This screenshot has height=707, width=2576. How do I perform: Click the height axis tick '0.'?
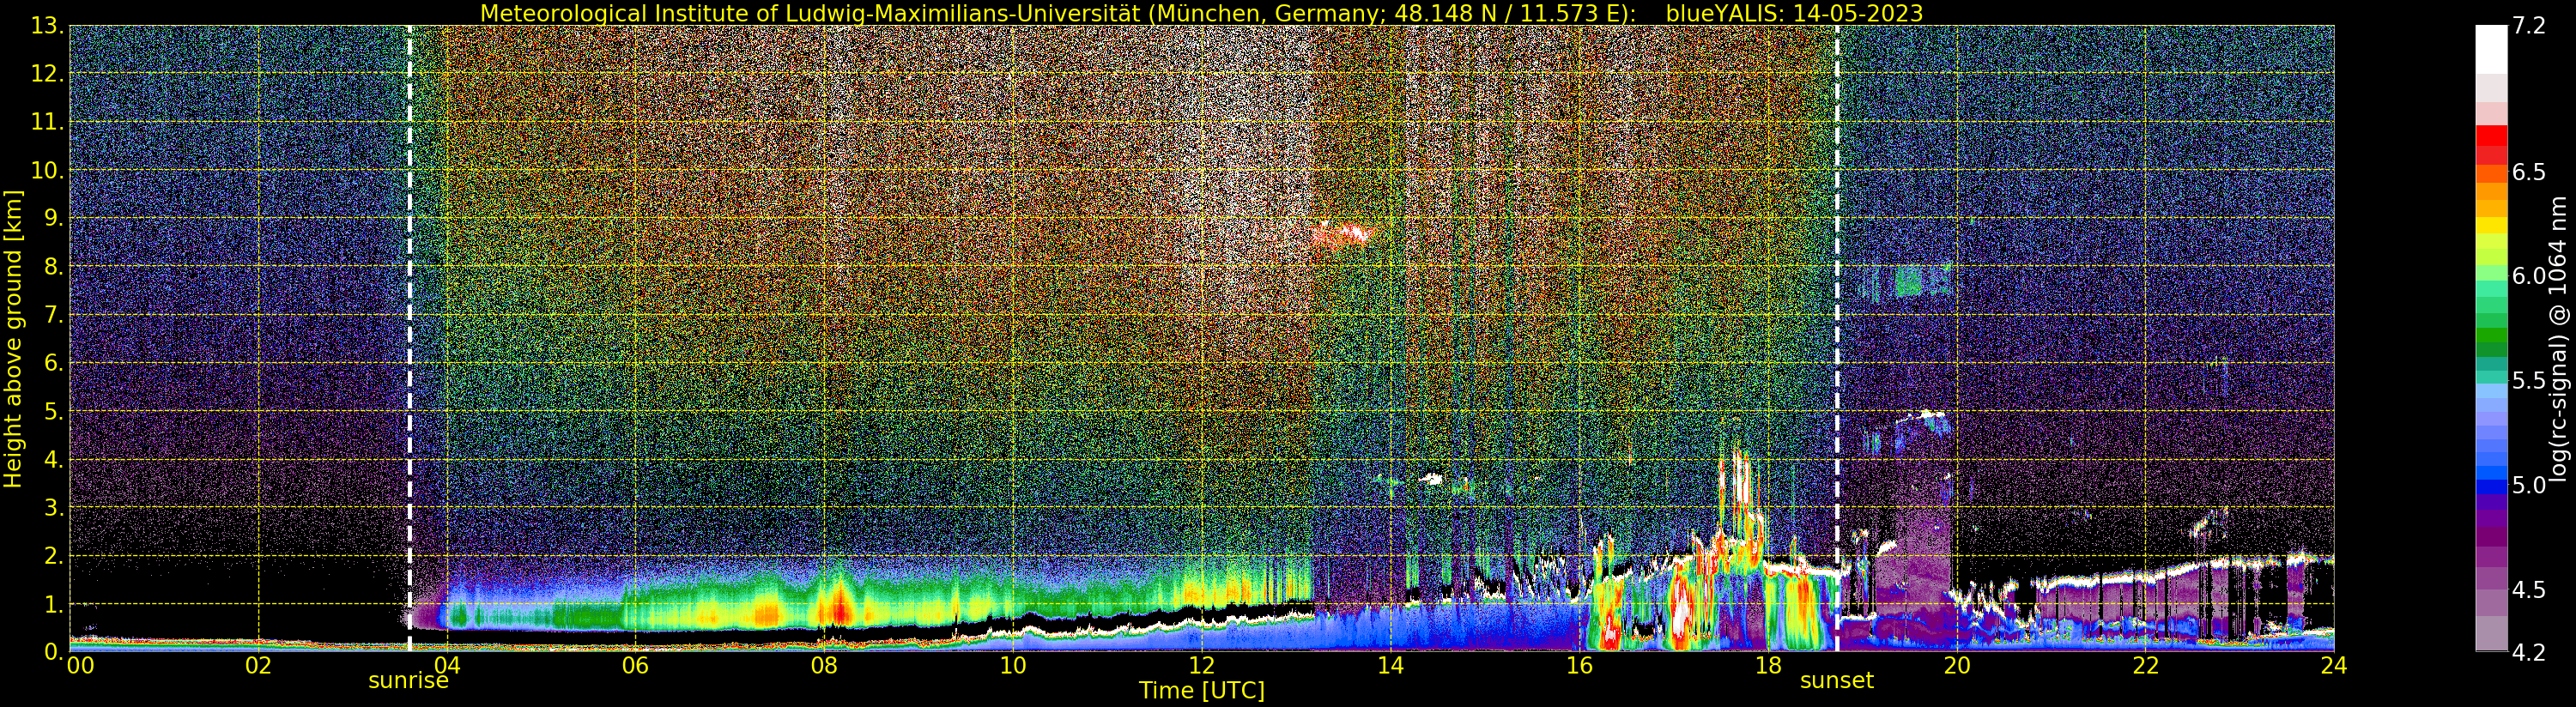tap(53, 652)
